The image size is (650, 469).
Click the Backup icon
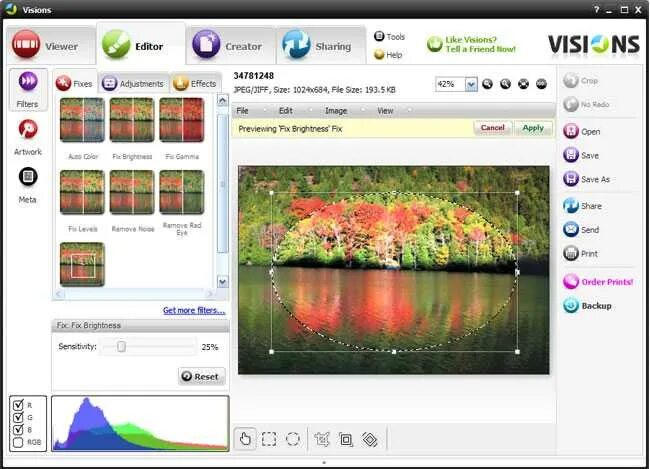point(571,306)
